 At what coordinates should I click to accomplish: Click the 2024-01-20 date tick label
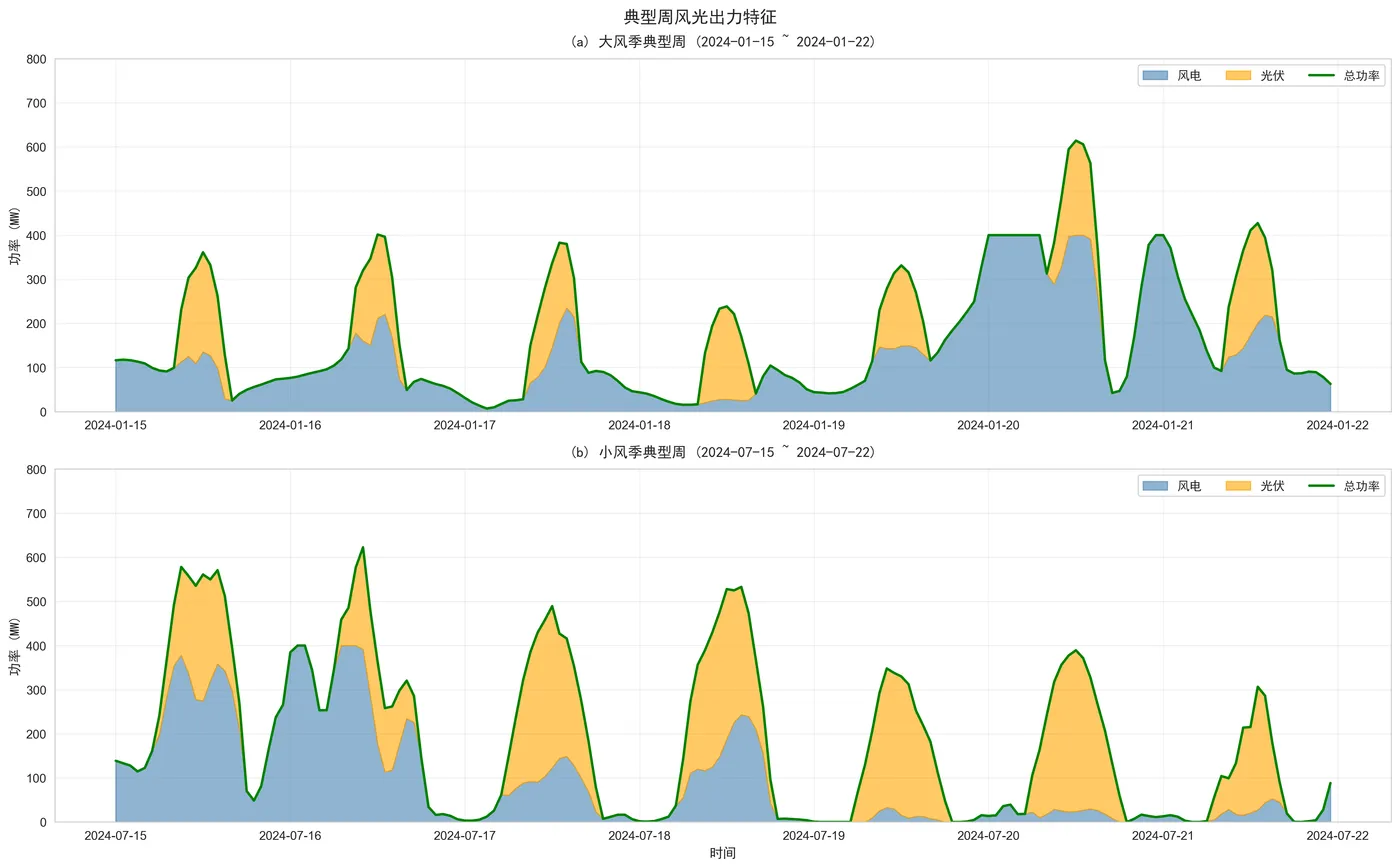pyautogui.click(x=989, y=425)
